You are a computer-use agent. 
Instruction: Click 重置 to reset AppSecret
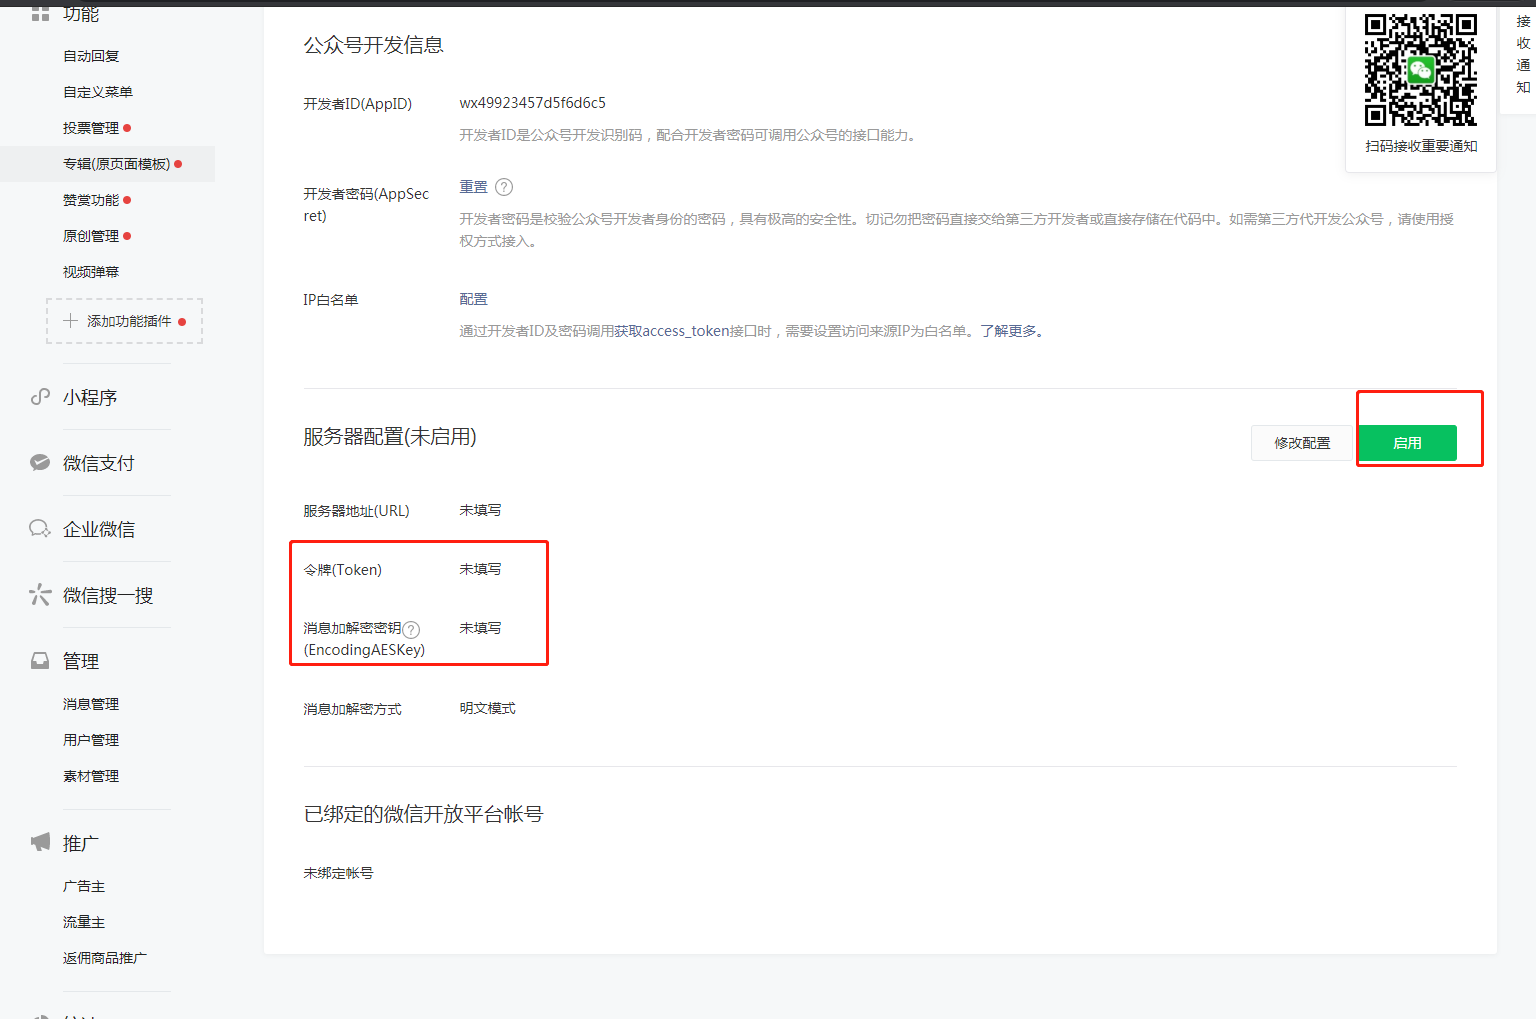pyautogui.click(x=473, y=187)
